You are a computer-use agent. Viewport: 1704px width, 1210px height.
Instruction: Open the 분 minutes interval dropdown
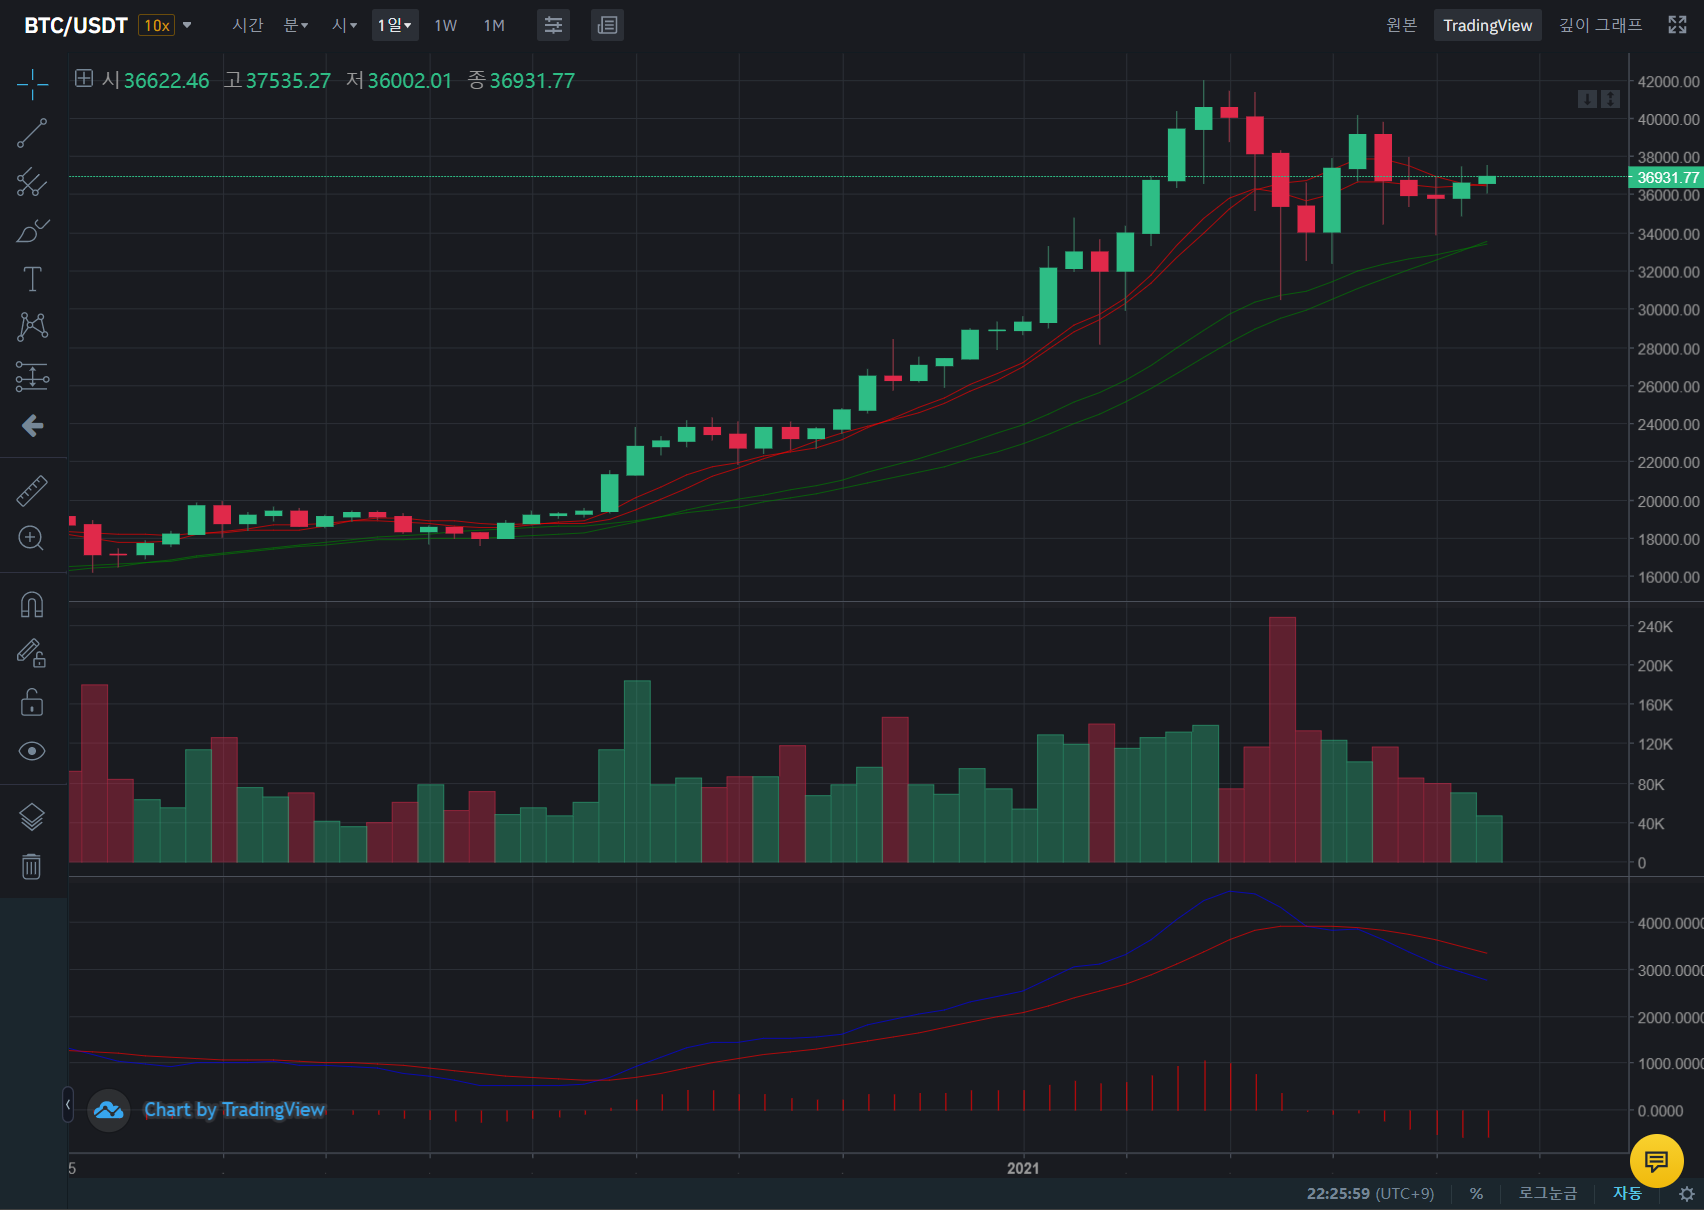tap(296, 25)
